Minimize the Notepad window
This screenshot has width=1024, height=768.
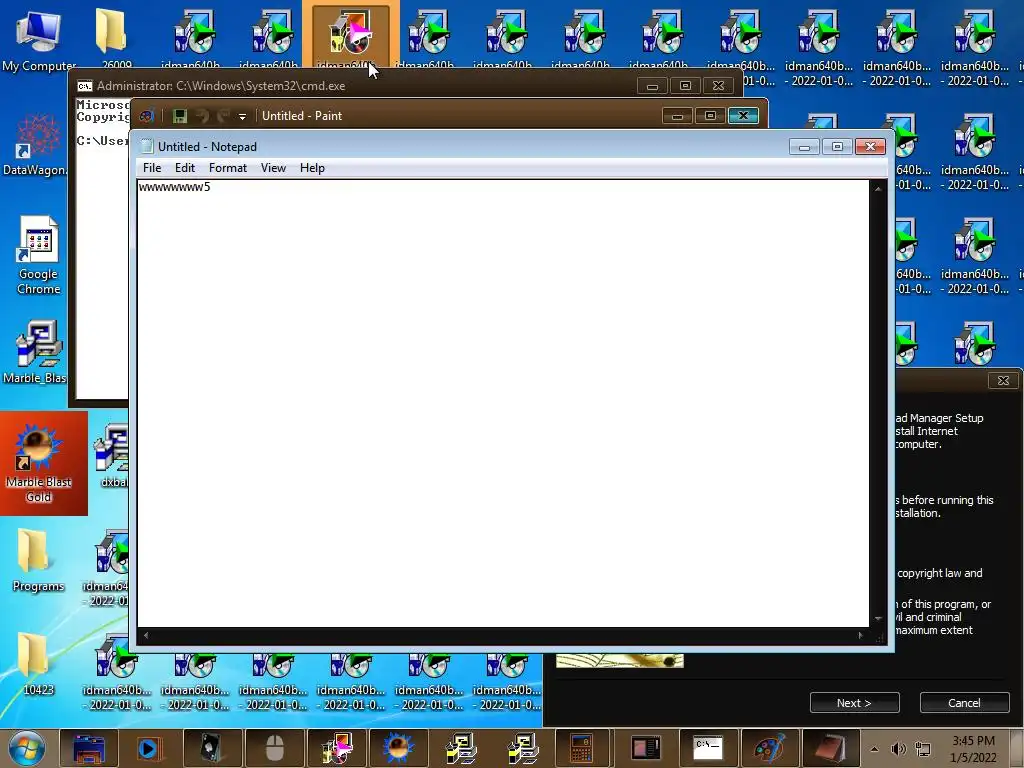click(x=805, y=147)
